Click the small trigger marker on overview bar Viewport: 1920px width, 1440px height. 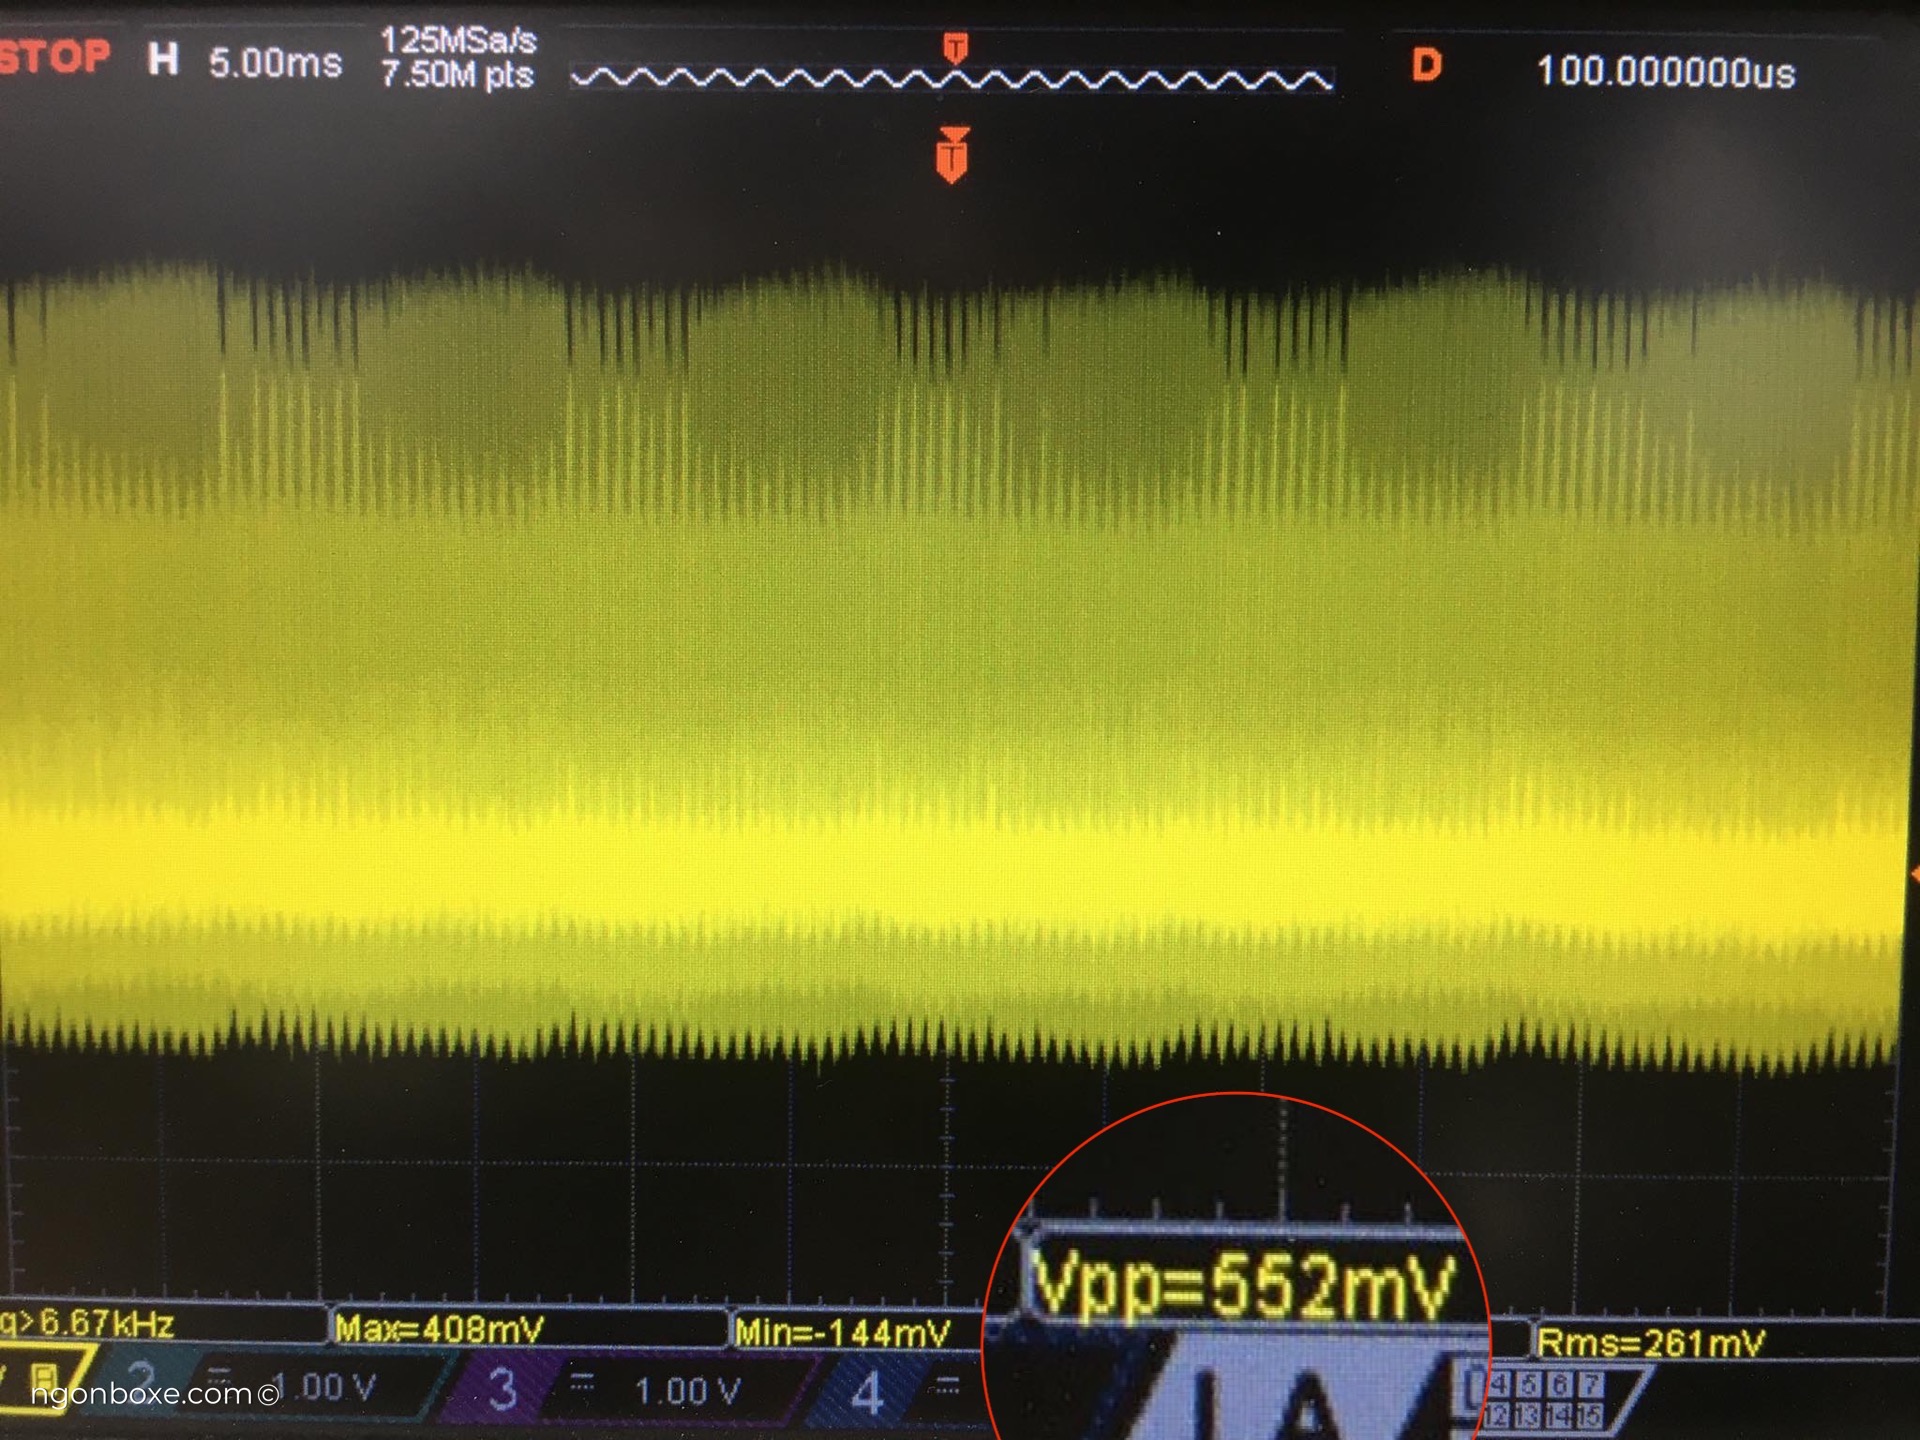(x=956, y=47)
